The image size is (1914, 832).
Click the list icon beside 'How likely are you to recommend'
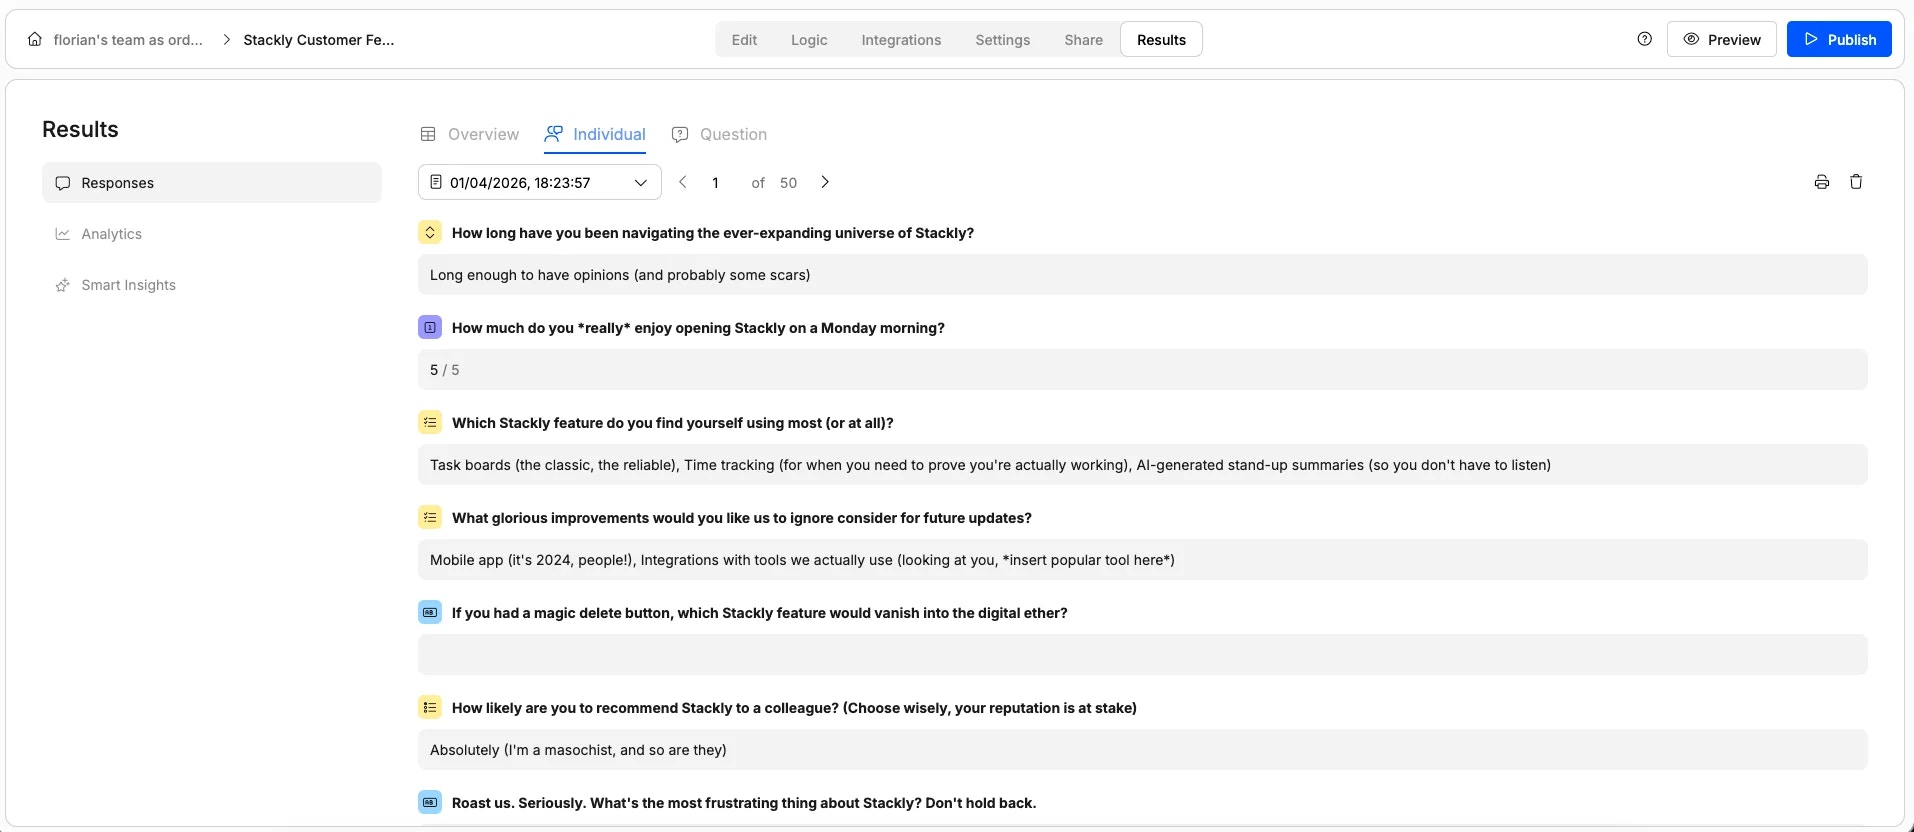click(430, 707)
